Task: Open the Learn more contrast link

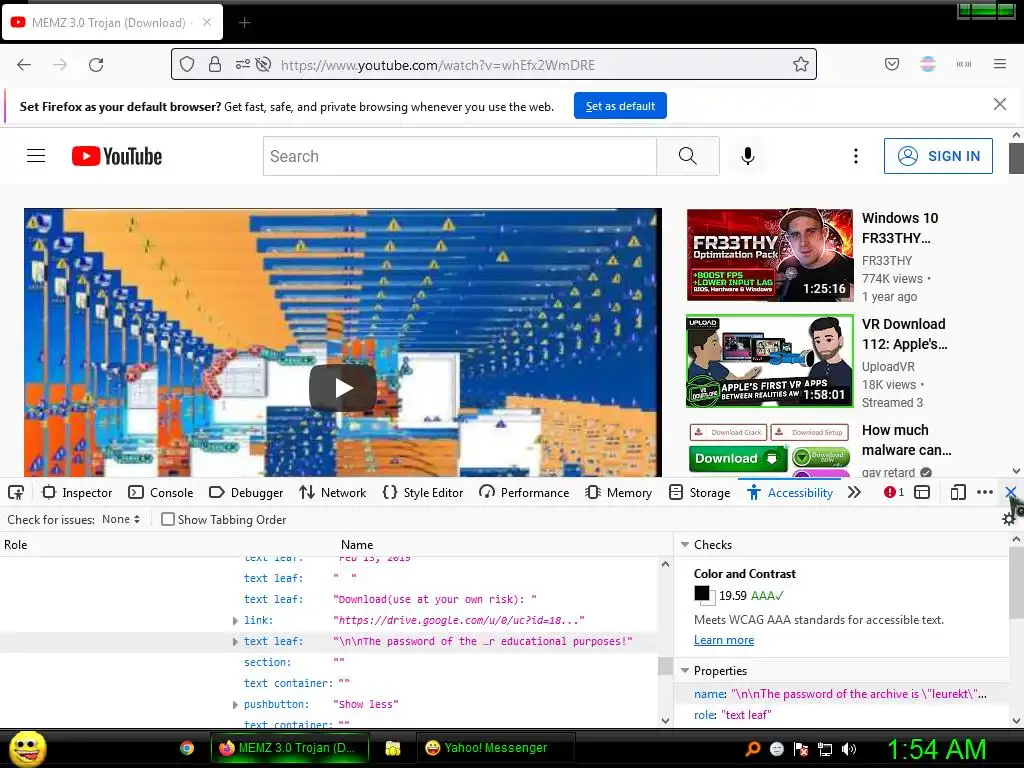Action: [724, 640]
